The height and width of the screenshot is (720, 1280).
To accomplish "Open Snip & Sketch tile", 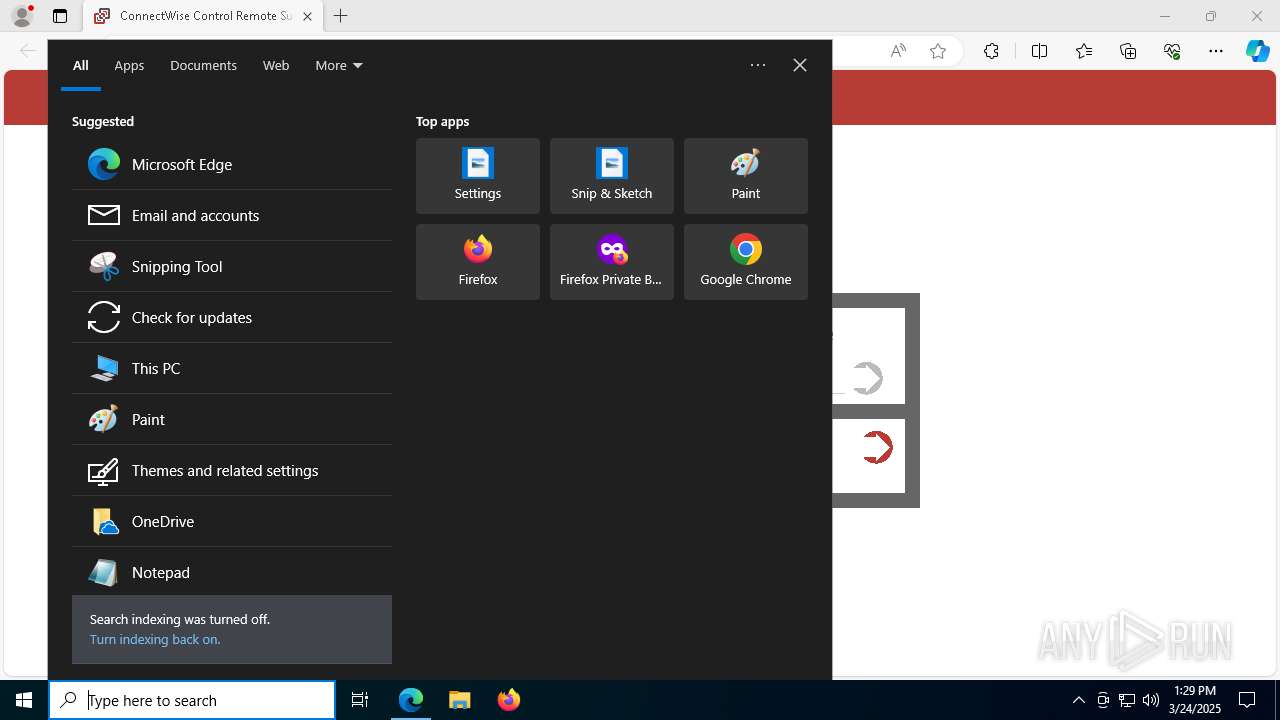I will click(x=612, y=176).
